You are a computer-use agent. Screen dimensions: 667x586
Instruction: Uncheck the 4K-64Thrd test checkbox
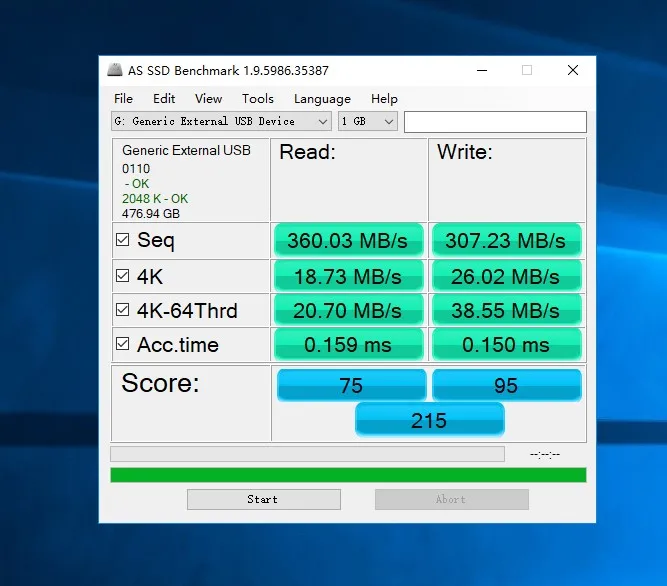tap(123, 310)
